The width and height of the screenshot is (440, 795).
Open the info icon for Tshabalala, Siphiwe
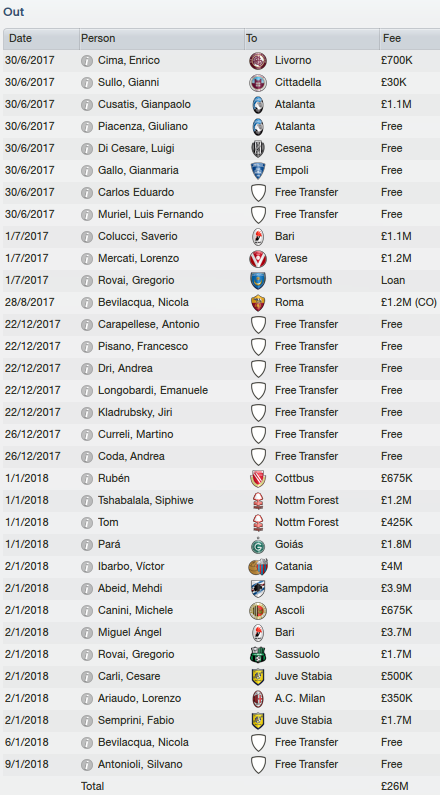click(x=87, y=500)
